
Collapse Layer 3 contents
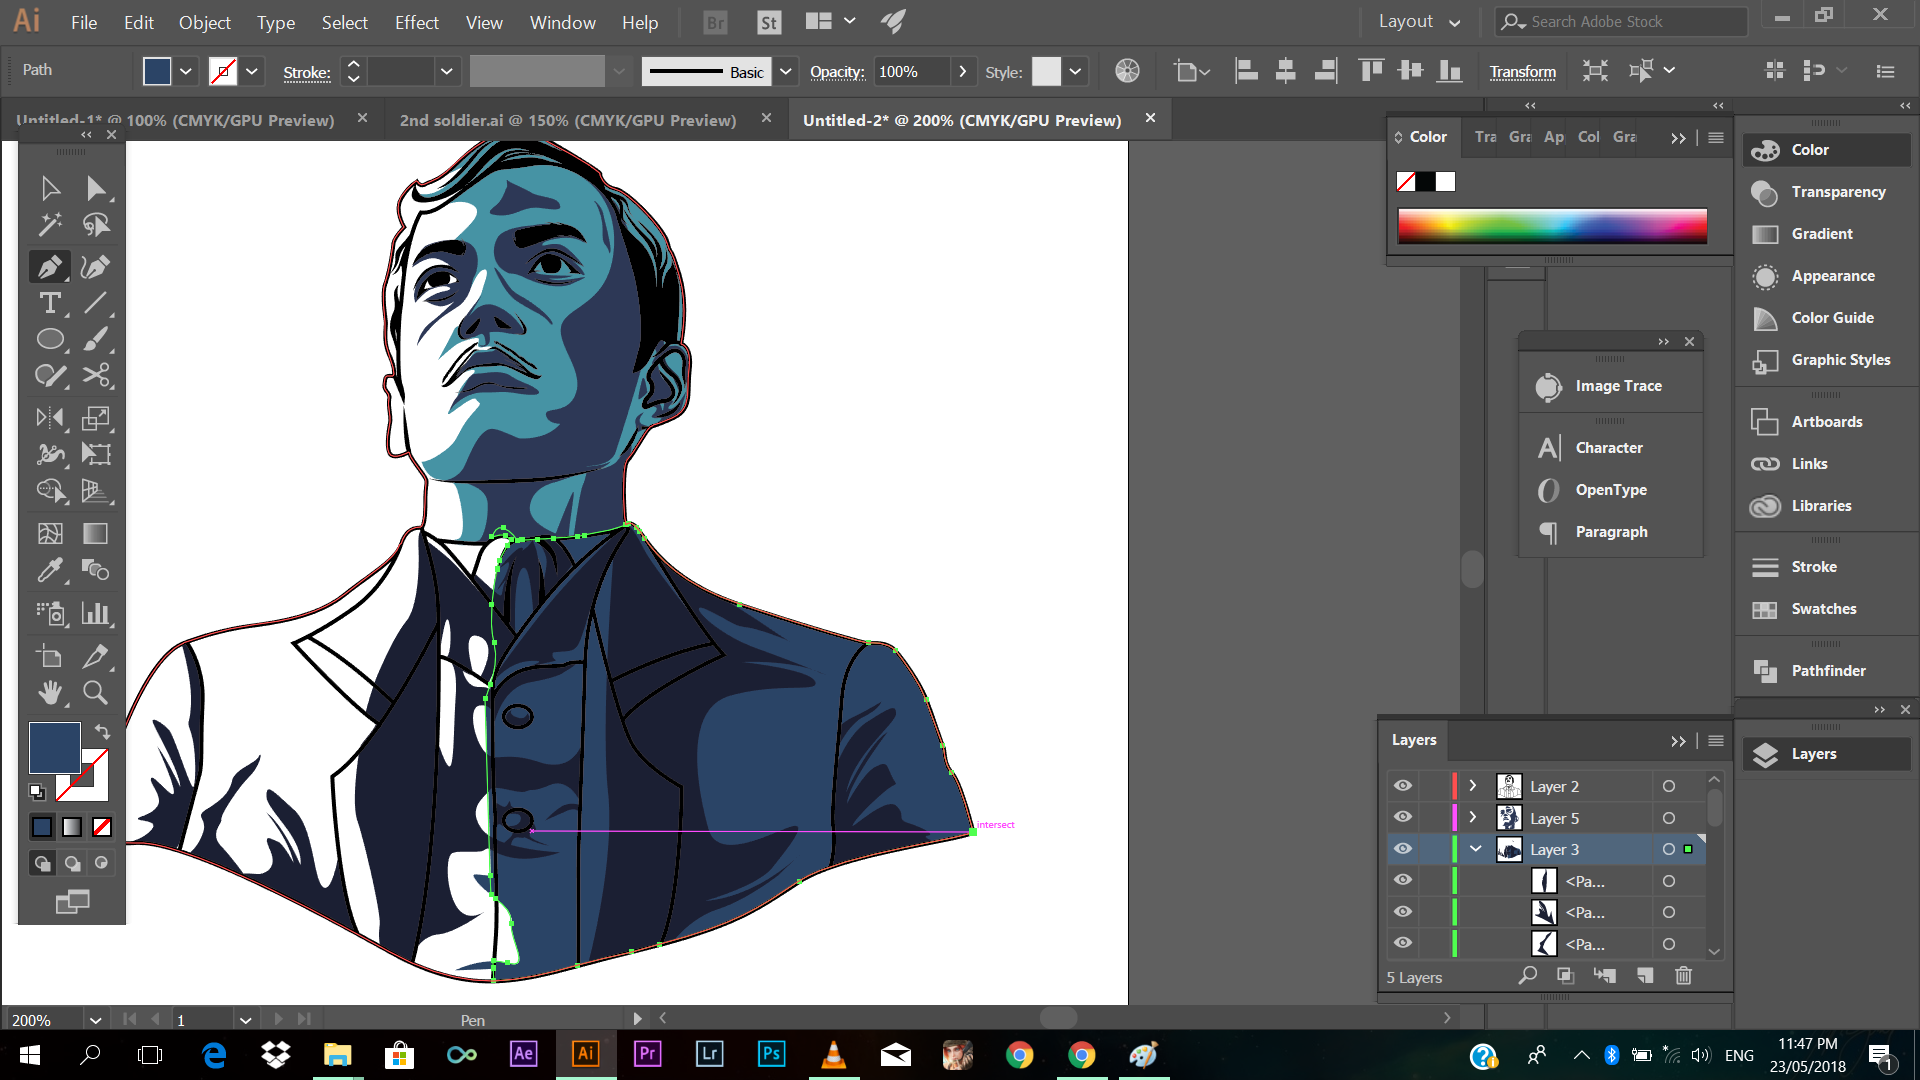[1475, 849]
